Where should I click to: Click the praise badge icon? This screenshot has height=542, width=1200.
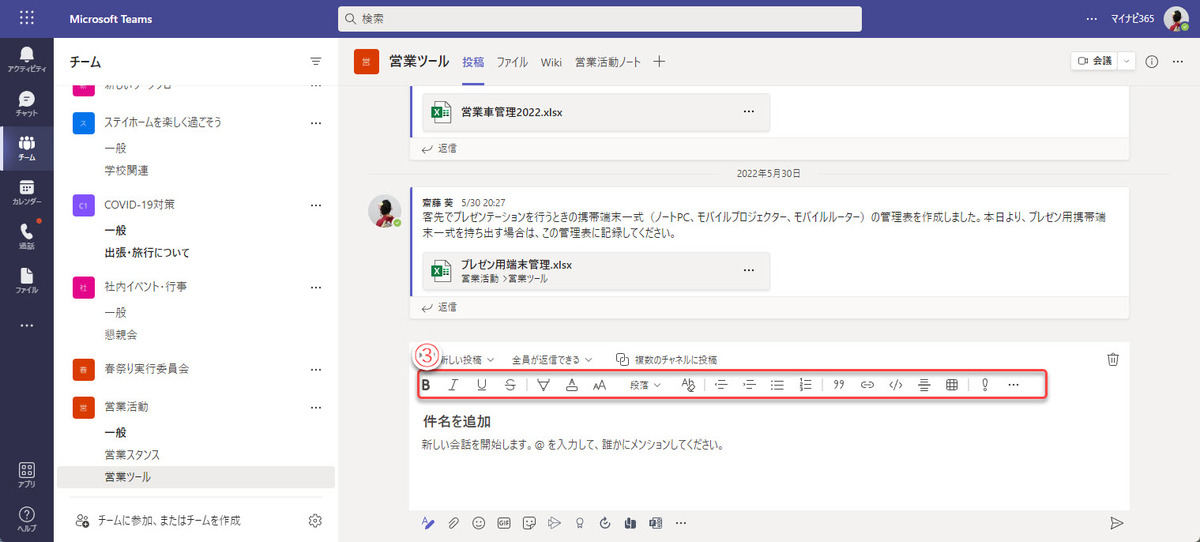point(581,522)
